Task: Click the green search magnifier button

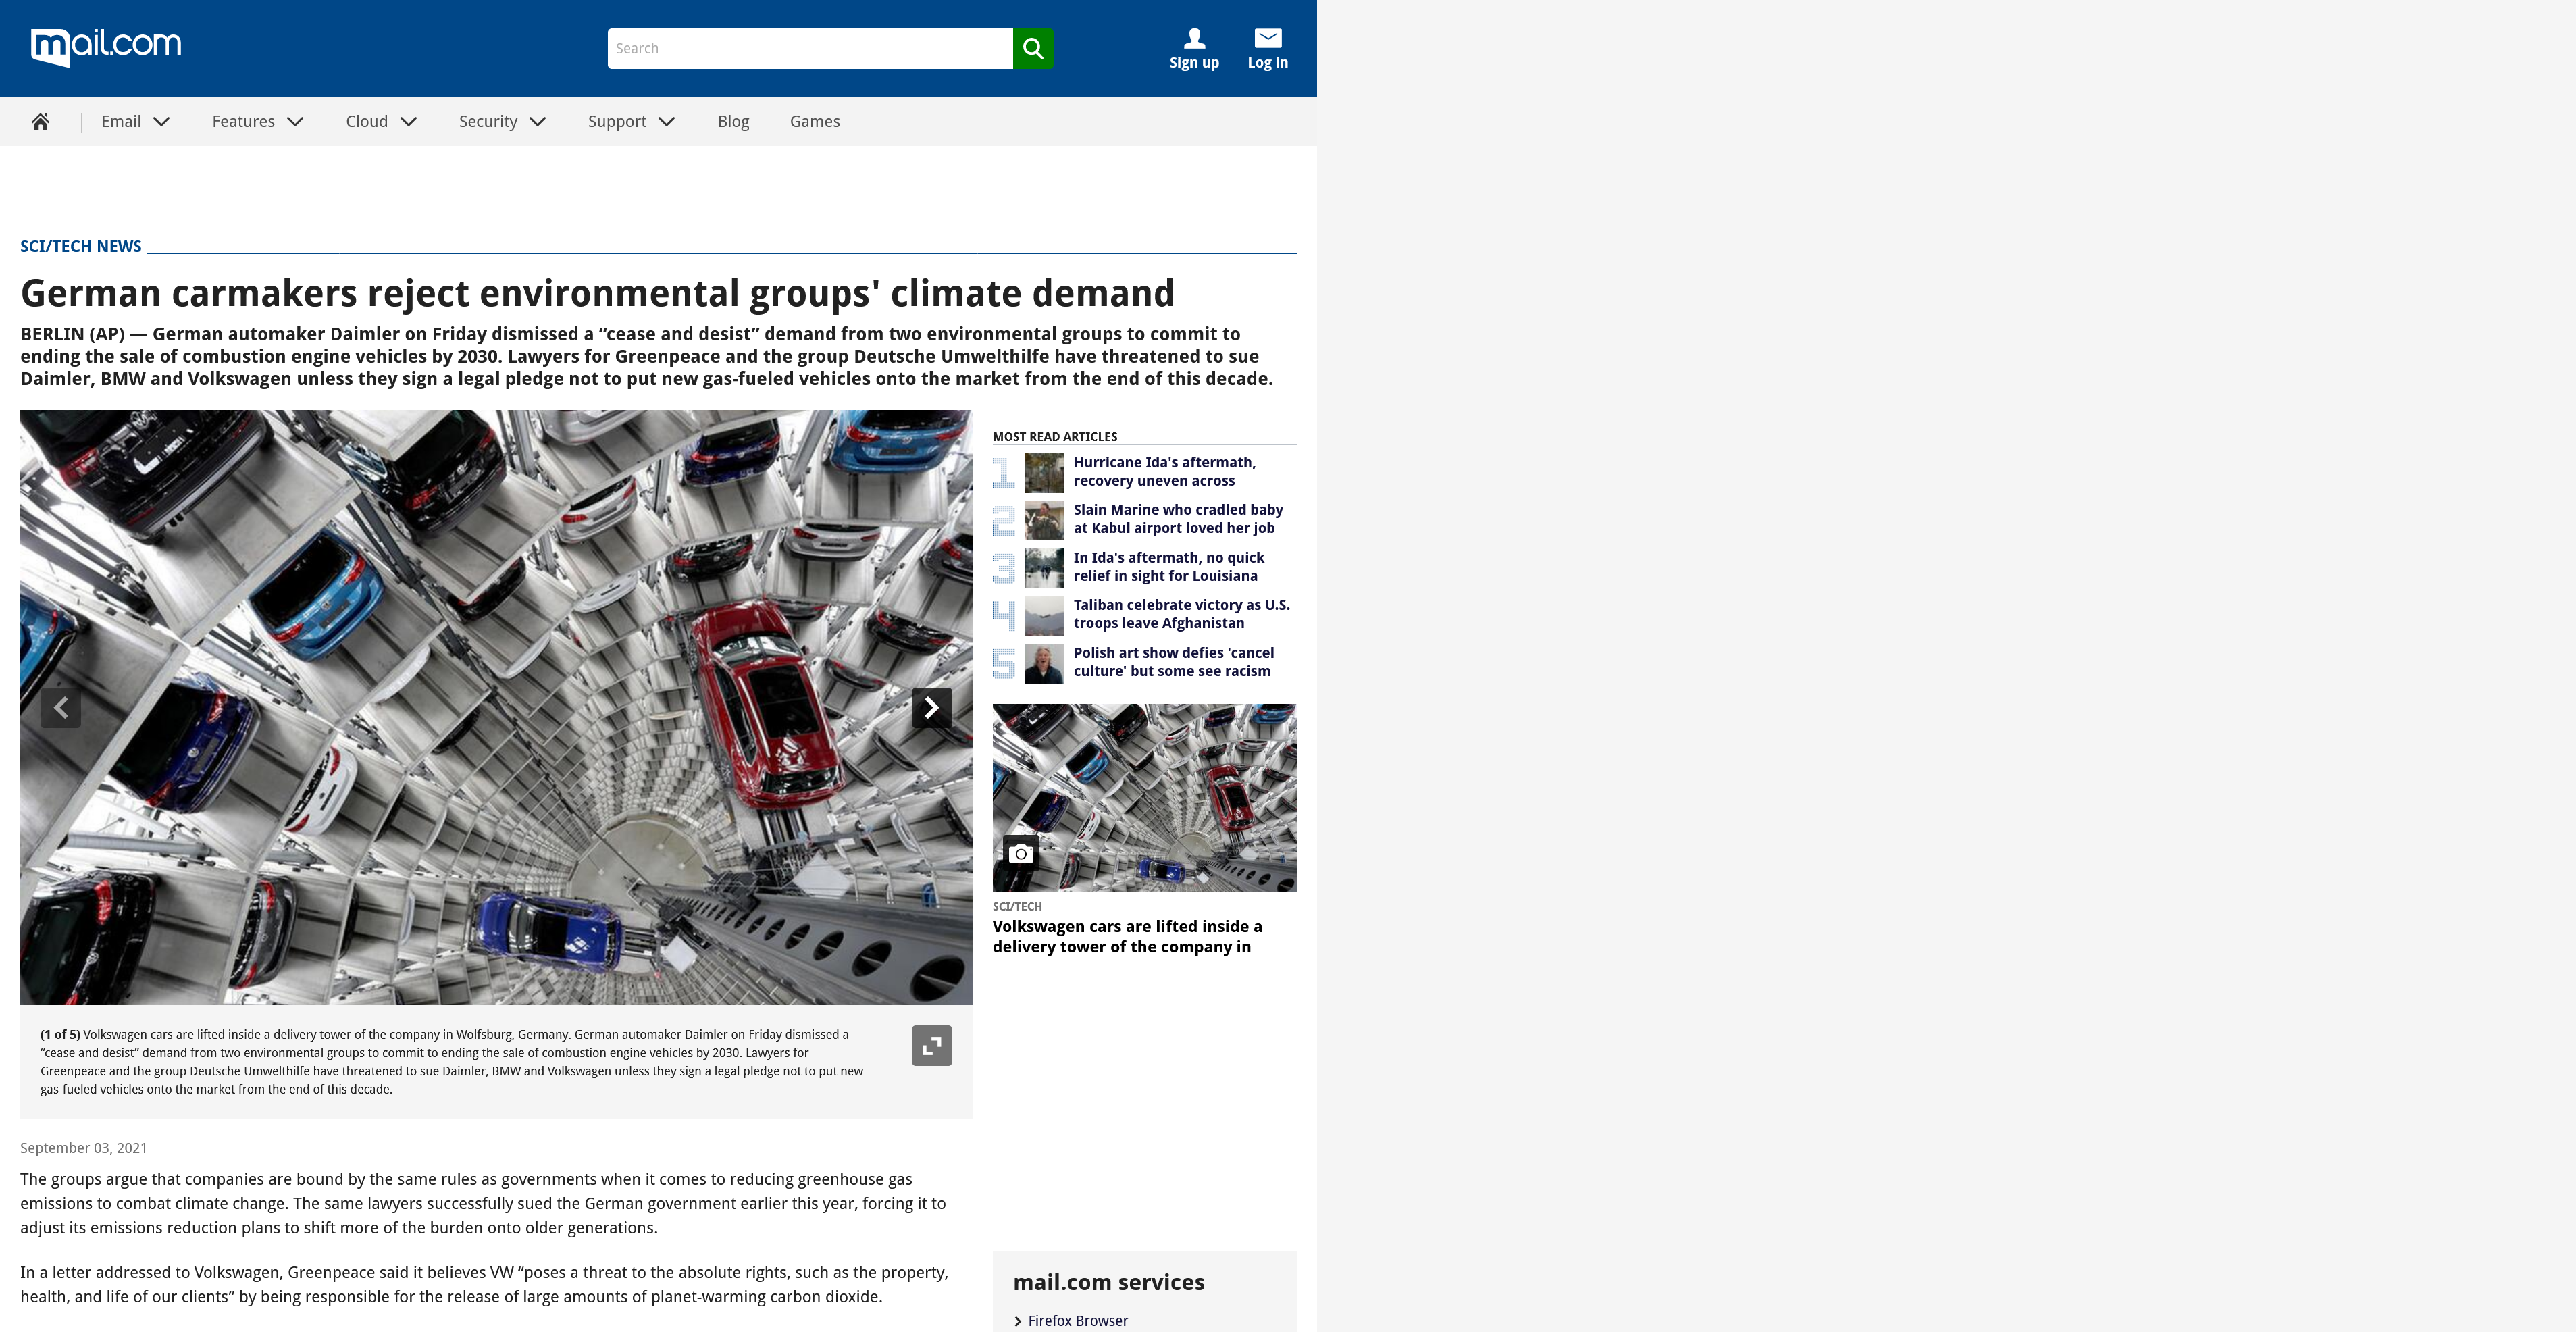Action: 1033,48
